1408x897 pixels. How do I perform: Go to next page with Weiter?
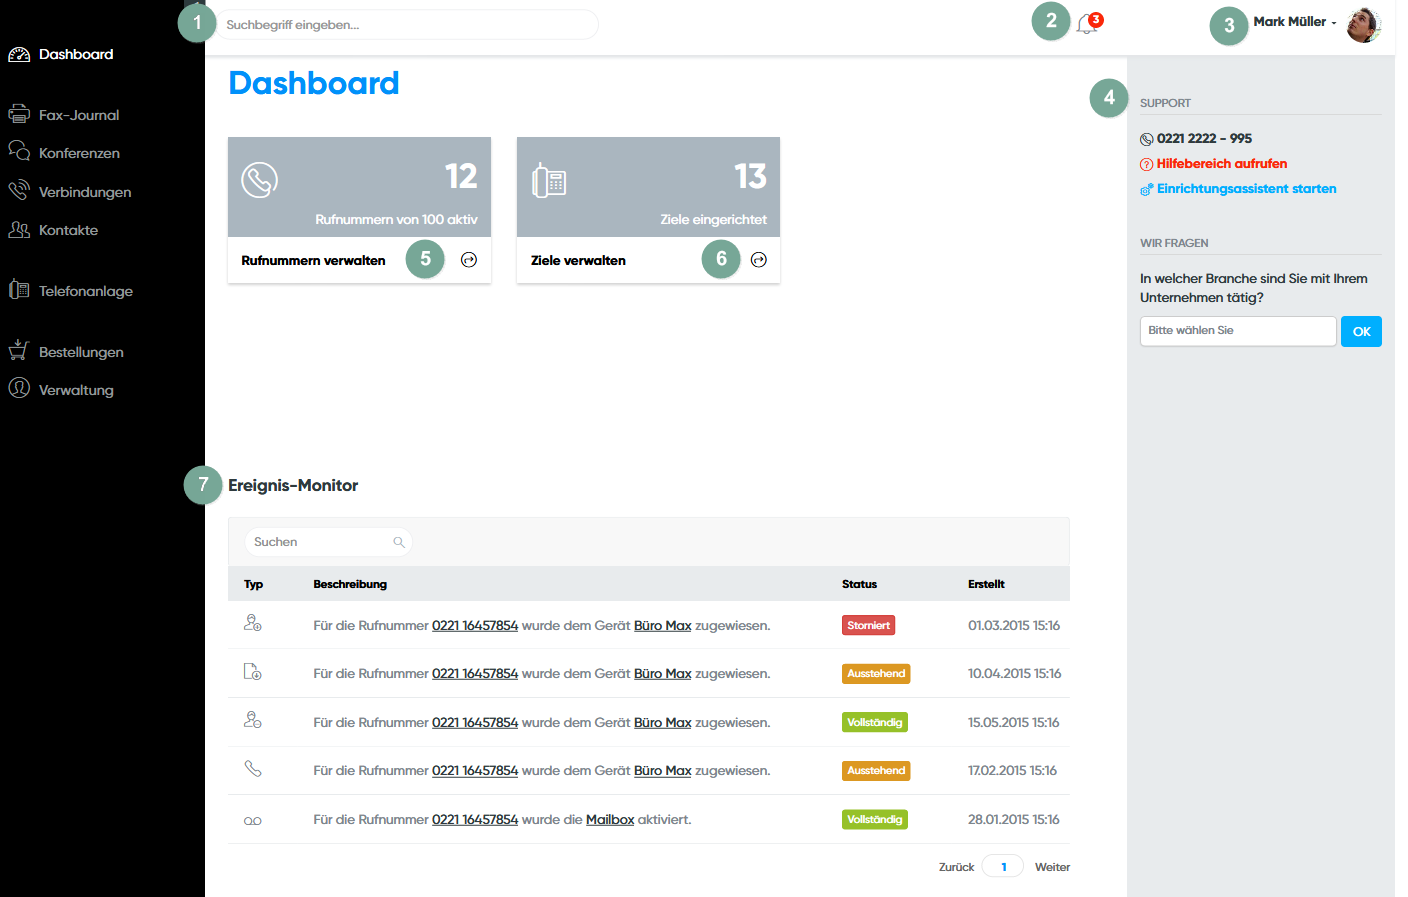[x=1052, y=867]
